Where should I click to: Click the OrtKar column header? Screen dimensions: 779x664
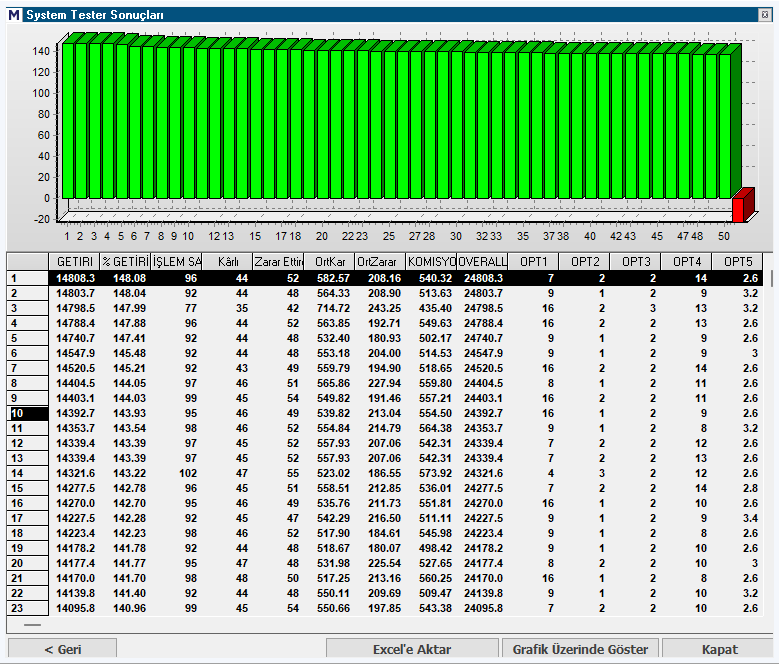tap(329, 262)
